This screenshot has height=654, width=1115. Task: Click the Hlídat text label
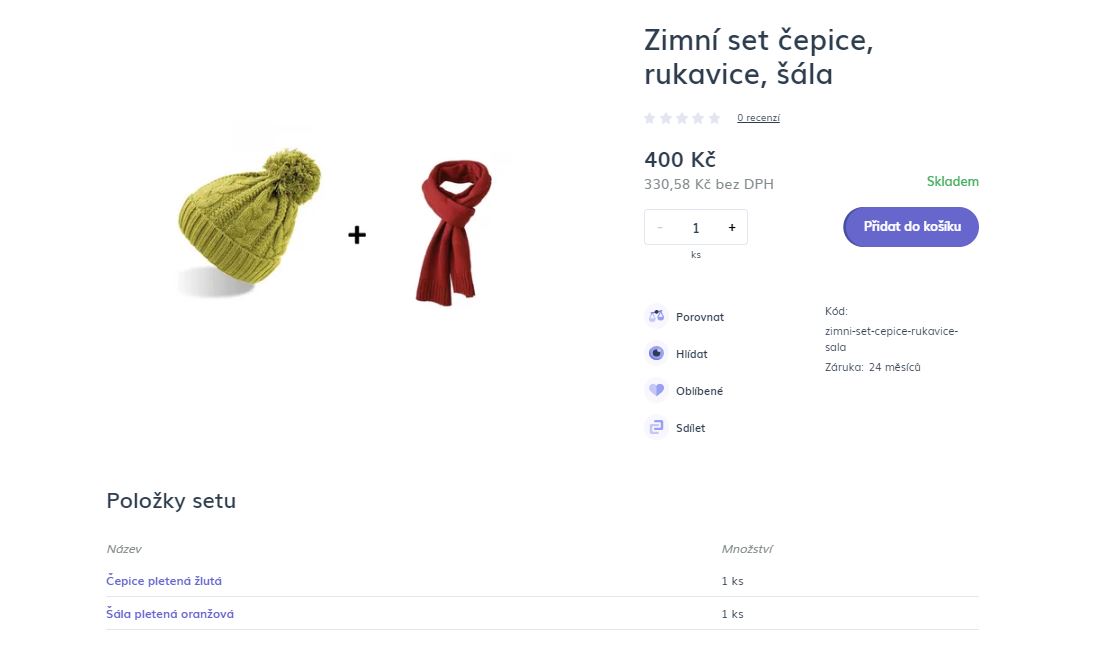(x=692, y=354)
